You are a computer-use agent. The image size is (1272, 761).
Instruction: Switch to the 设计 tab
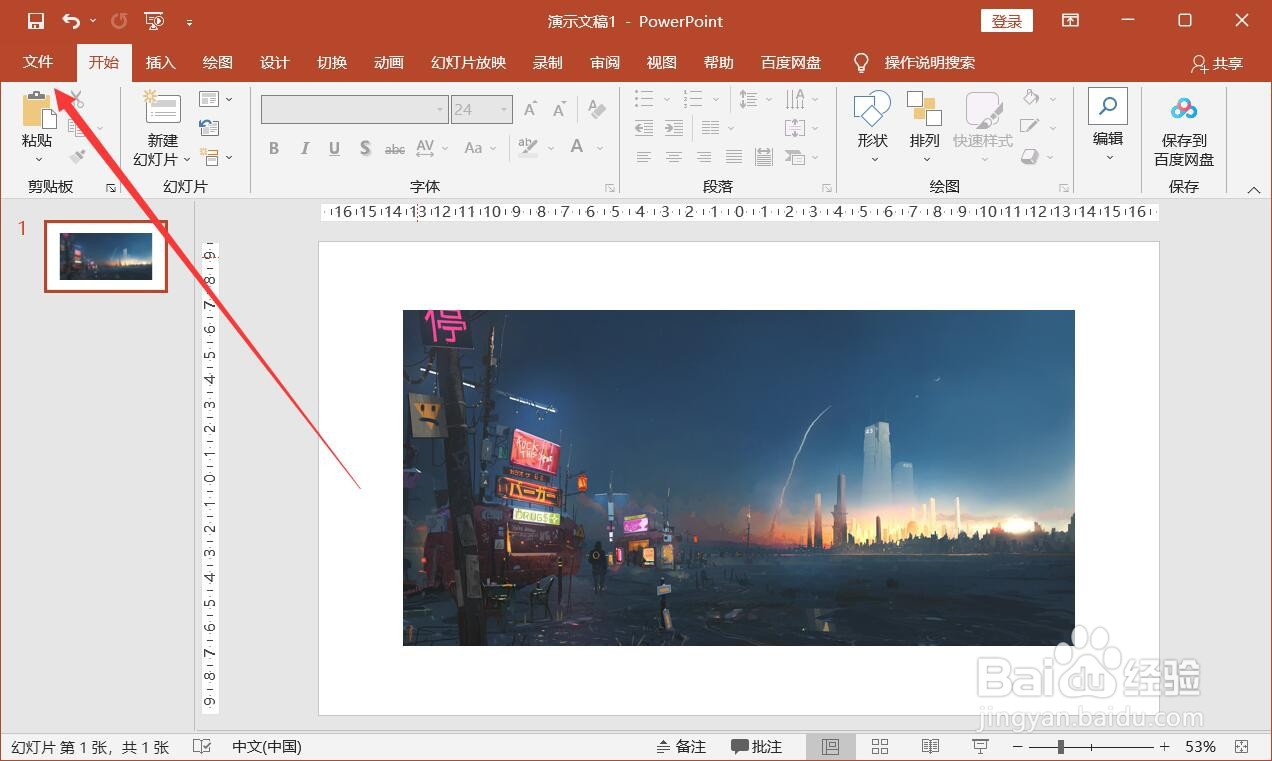[x=274, y=62]
